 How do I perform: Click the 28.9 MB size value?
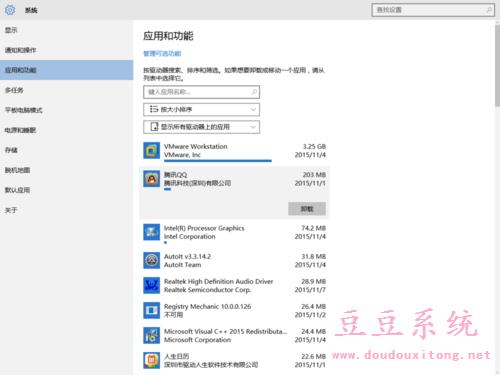313,281
